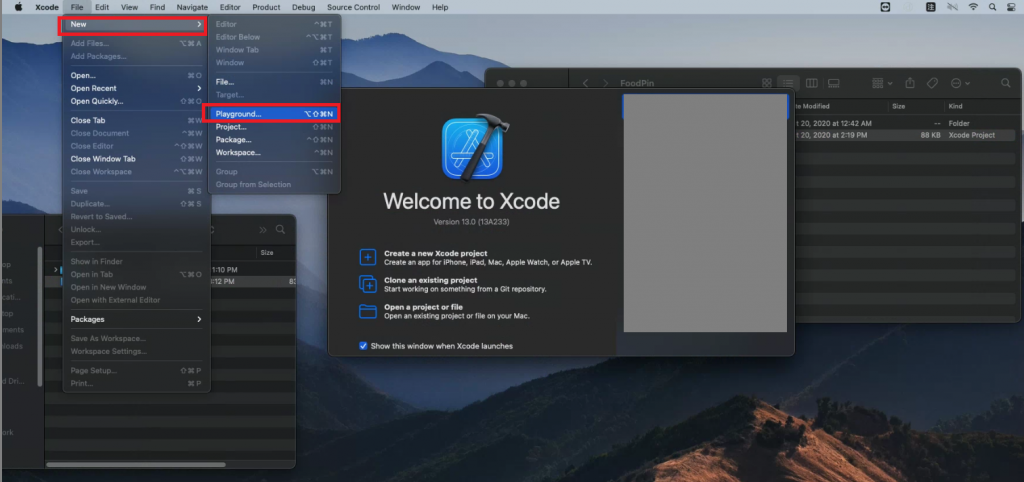Open the Wi-Fi status menu
The width and height of the screenshot is (1024, 482).
973,7
